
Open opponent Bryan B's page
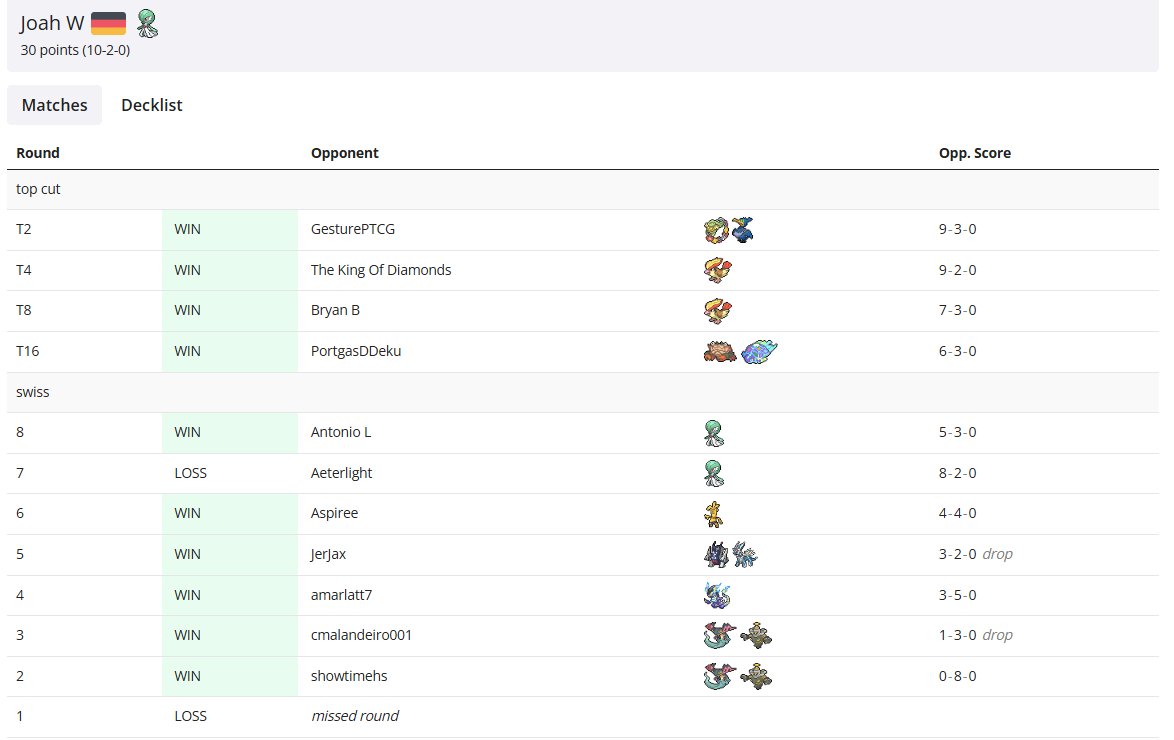coord(335,310)
